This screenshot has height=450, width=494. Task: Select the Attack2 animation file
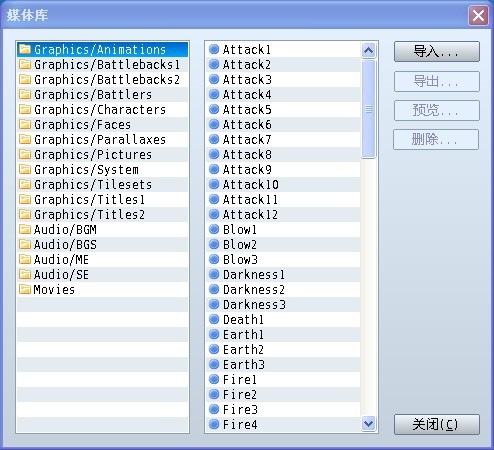[283, 64]
